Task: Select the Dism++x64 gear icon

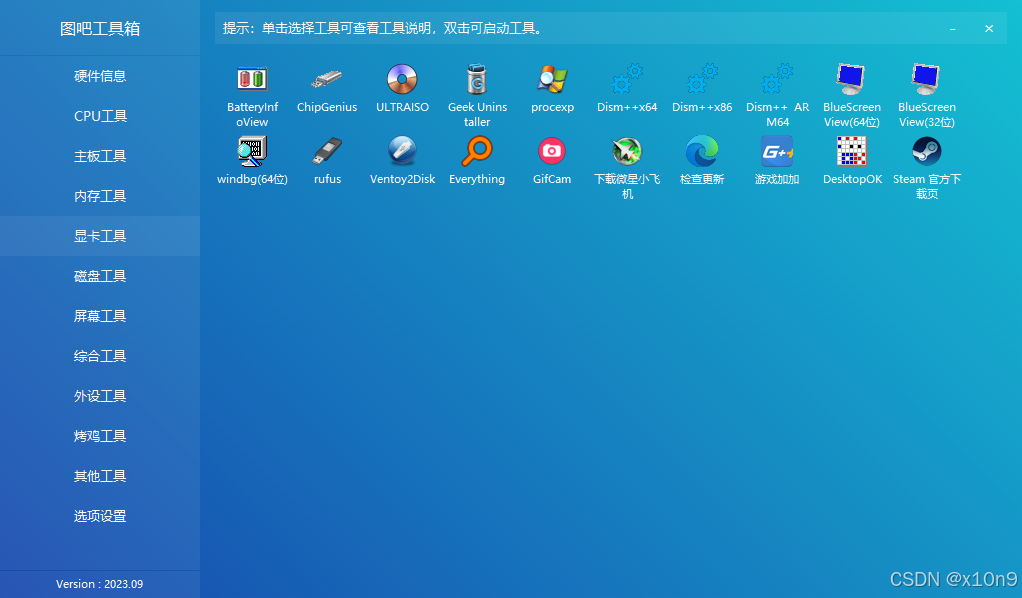Action: (627, 80)
